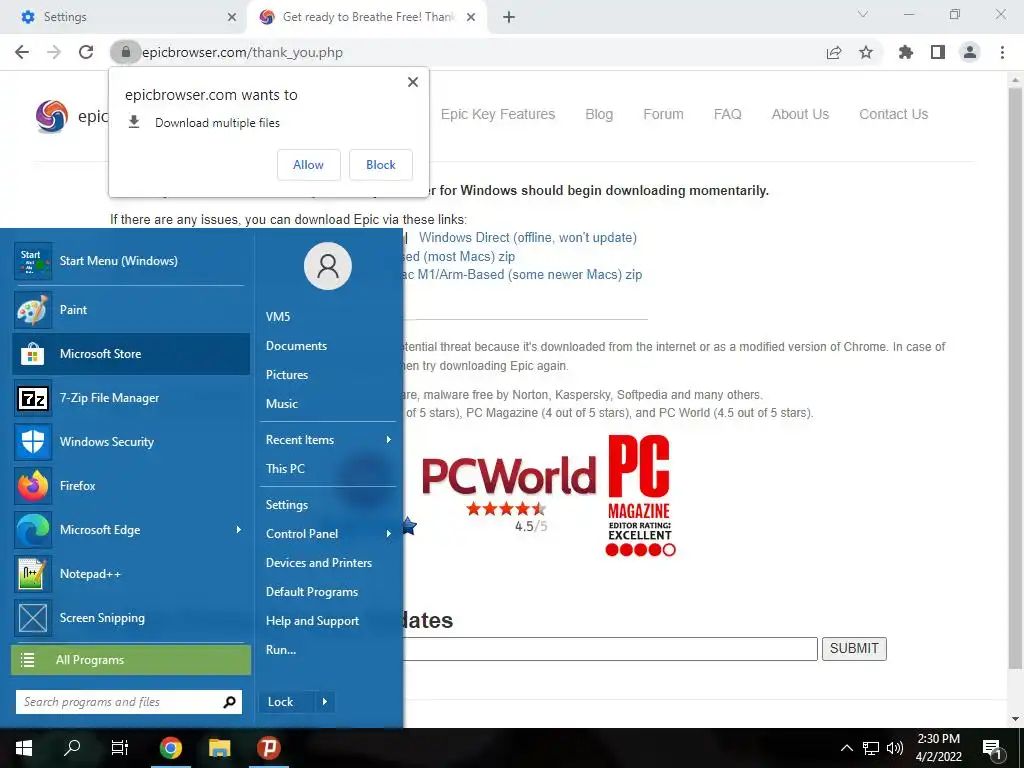
Task: Open Settings from start menu
Action: 287,505
